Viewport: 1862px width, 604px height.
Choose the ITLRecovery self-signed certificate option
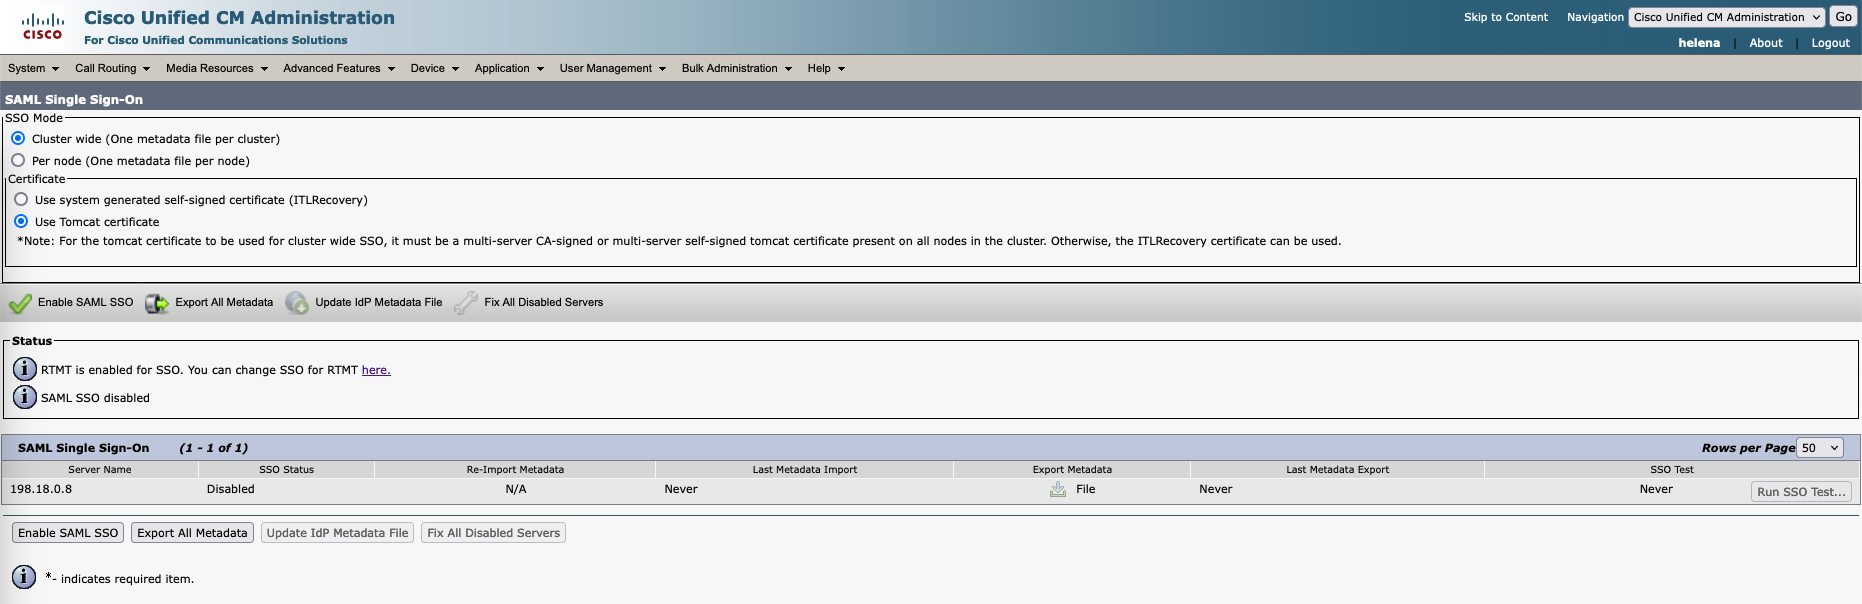point(21,199)
